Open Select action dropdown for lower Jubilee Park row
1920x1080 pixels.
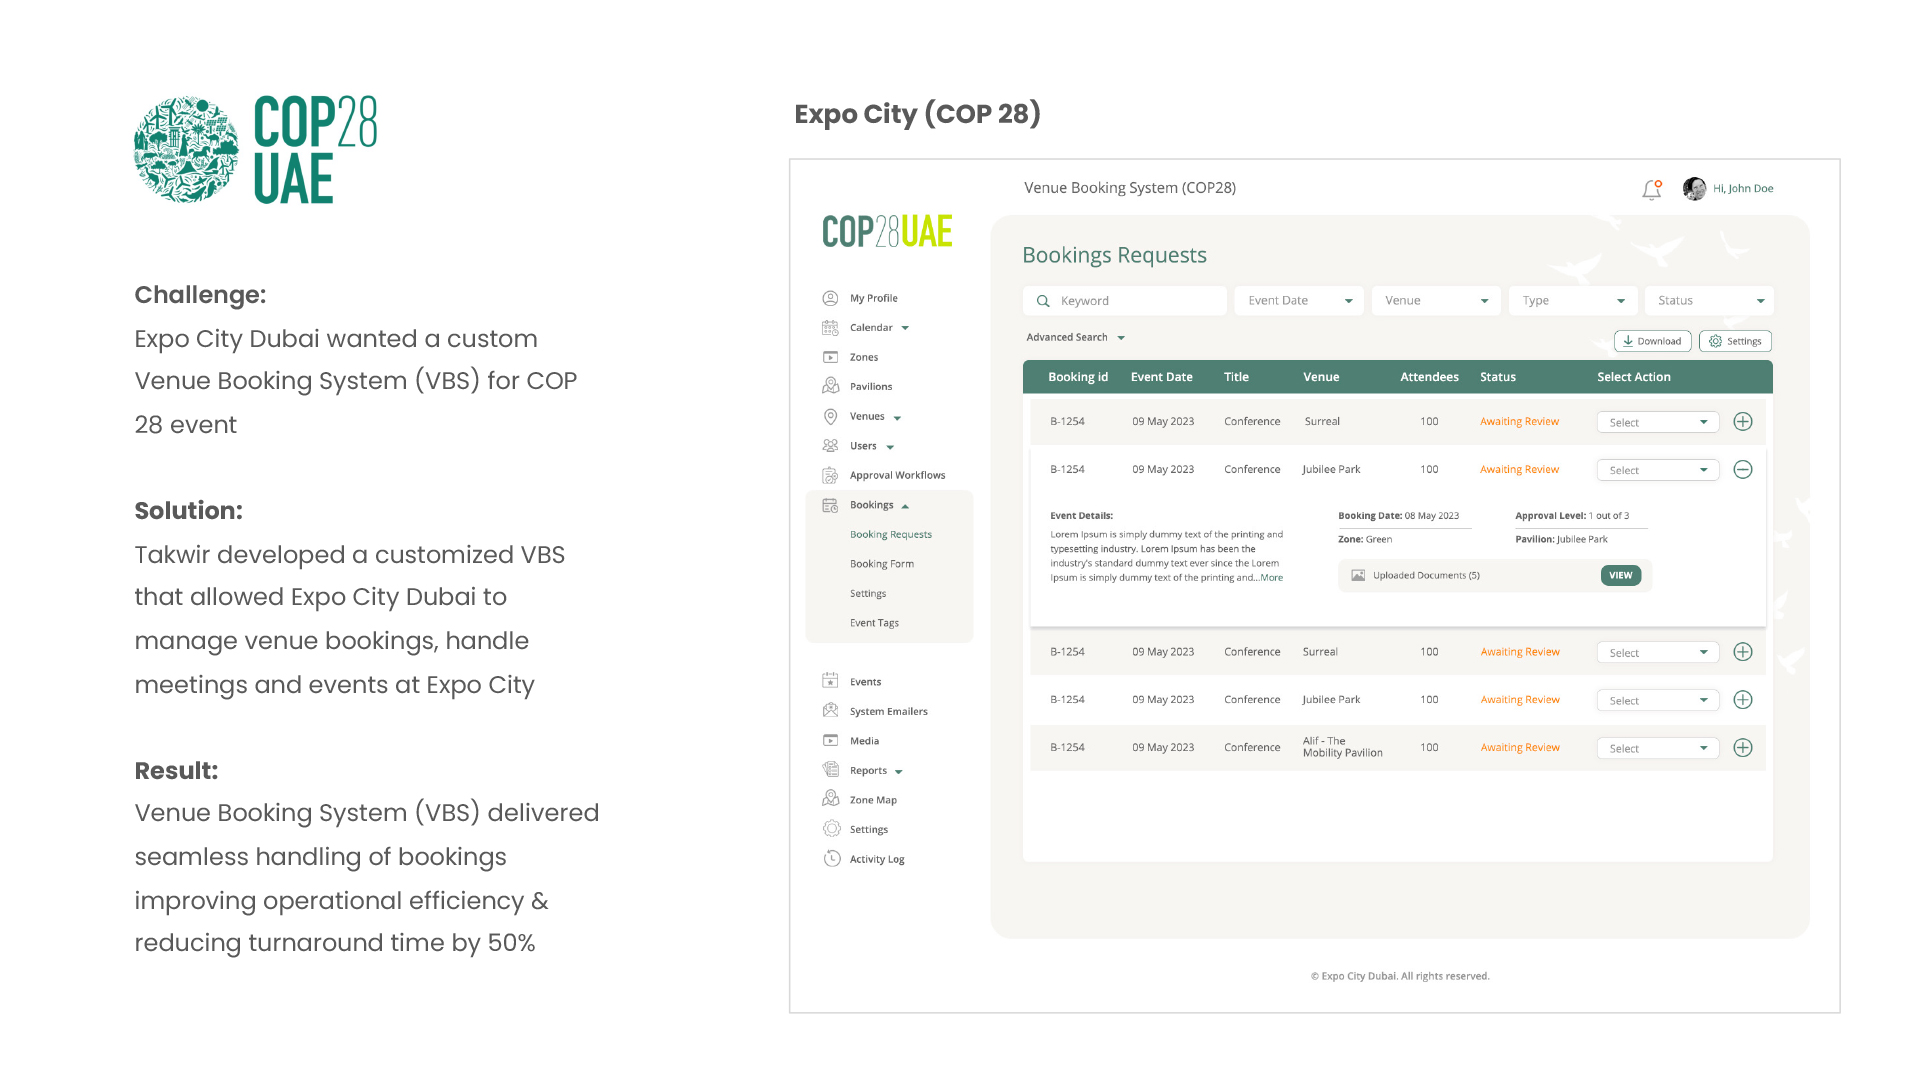pos(1658,700)
